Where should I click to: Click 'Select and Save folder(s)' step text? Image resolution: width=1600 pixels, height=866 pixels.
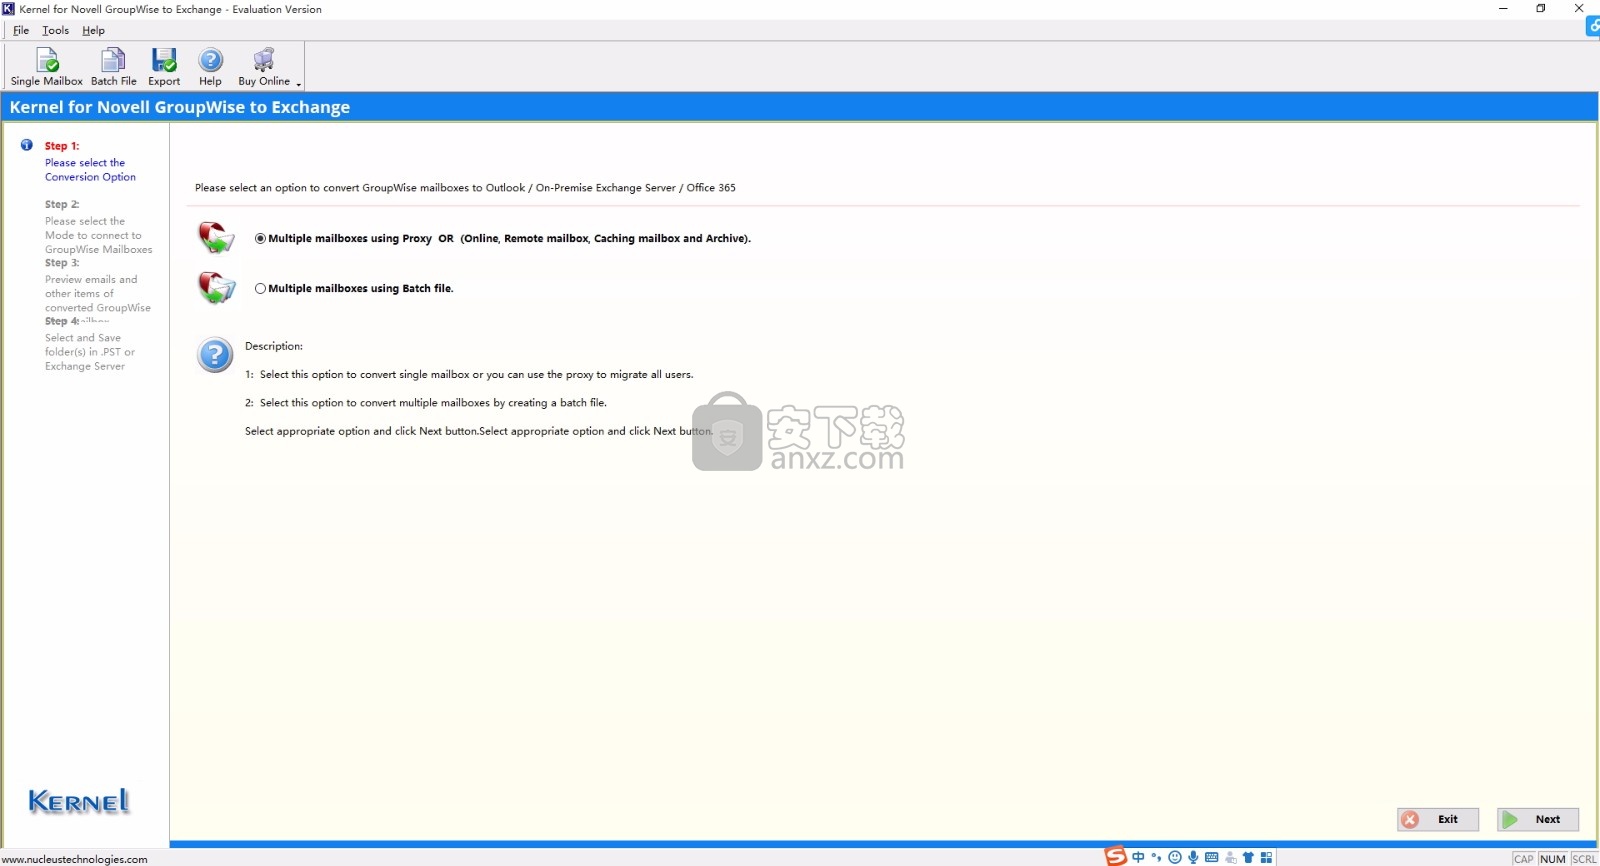point(90,352)
